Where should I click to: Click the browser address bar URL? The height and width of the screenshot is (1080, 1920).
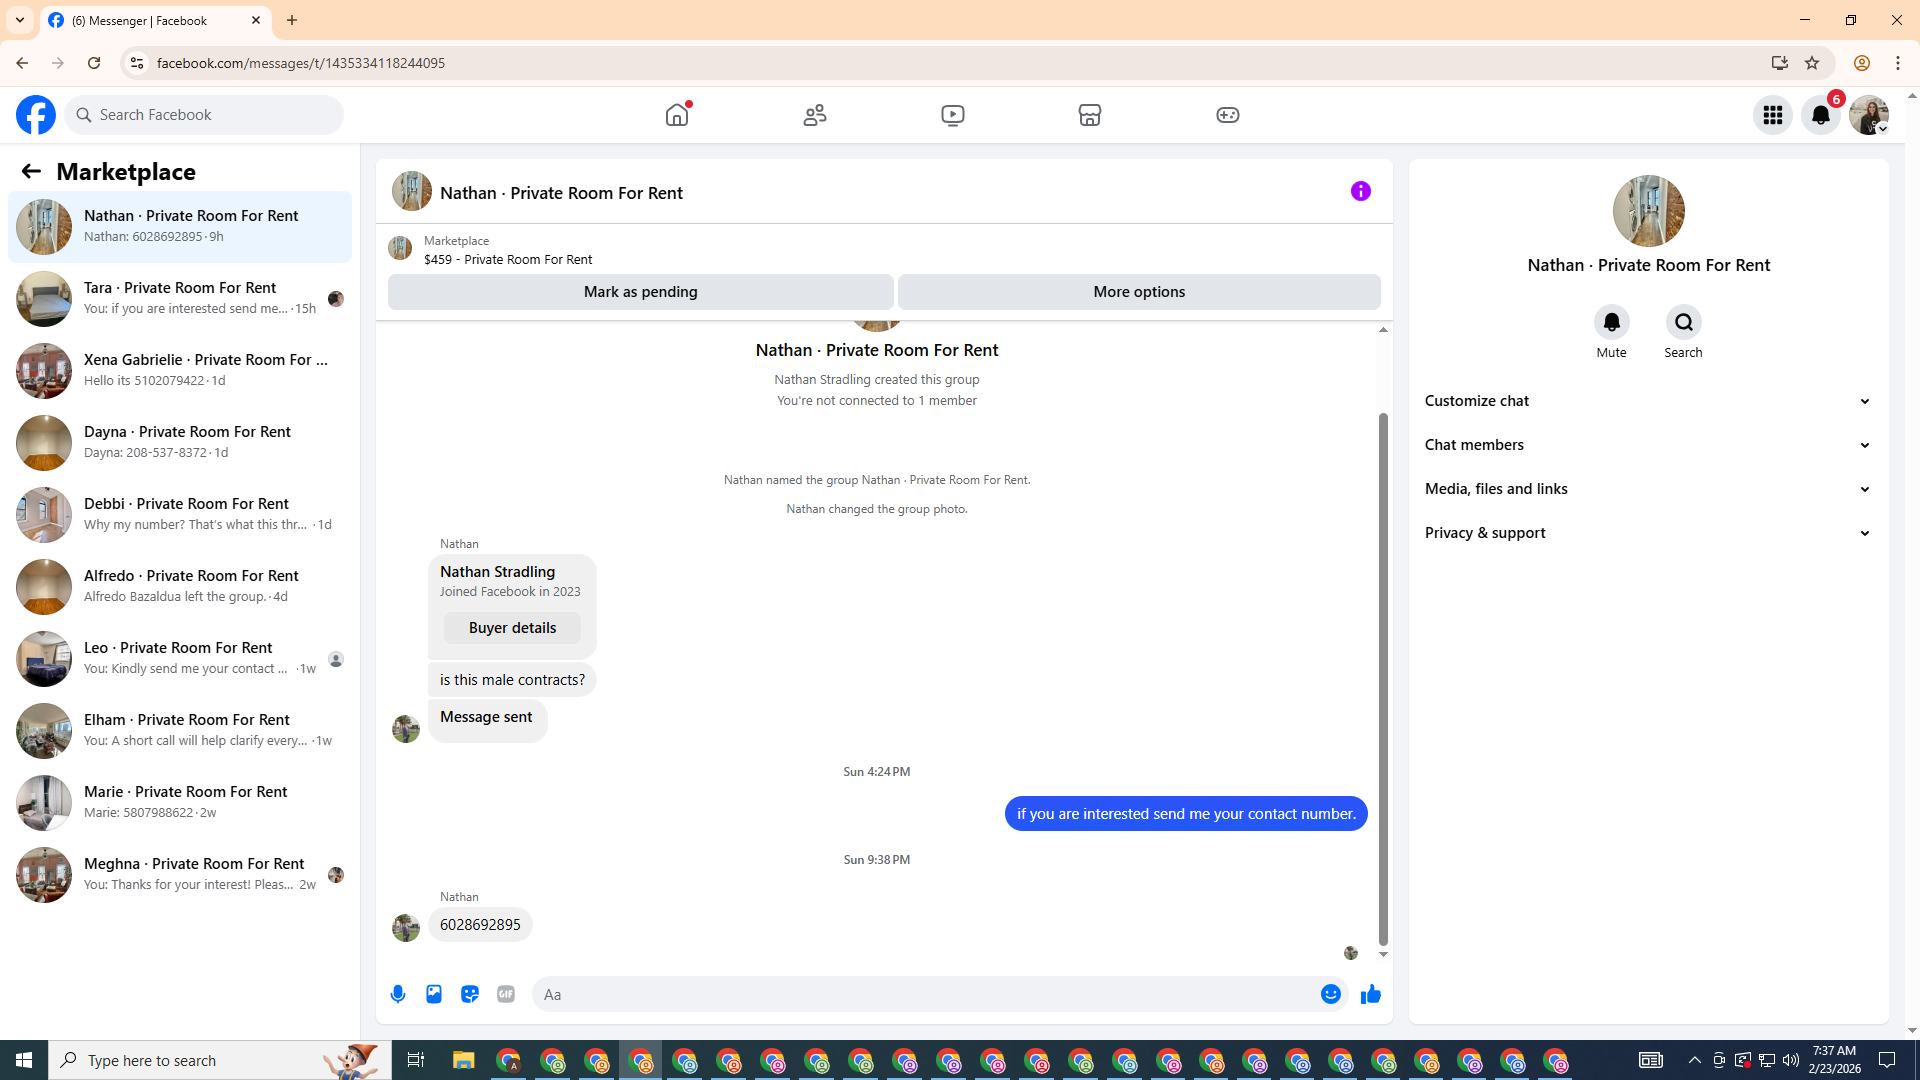301,63
